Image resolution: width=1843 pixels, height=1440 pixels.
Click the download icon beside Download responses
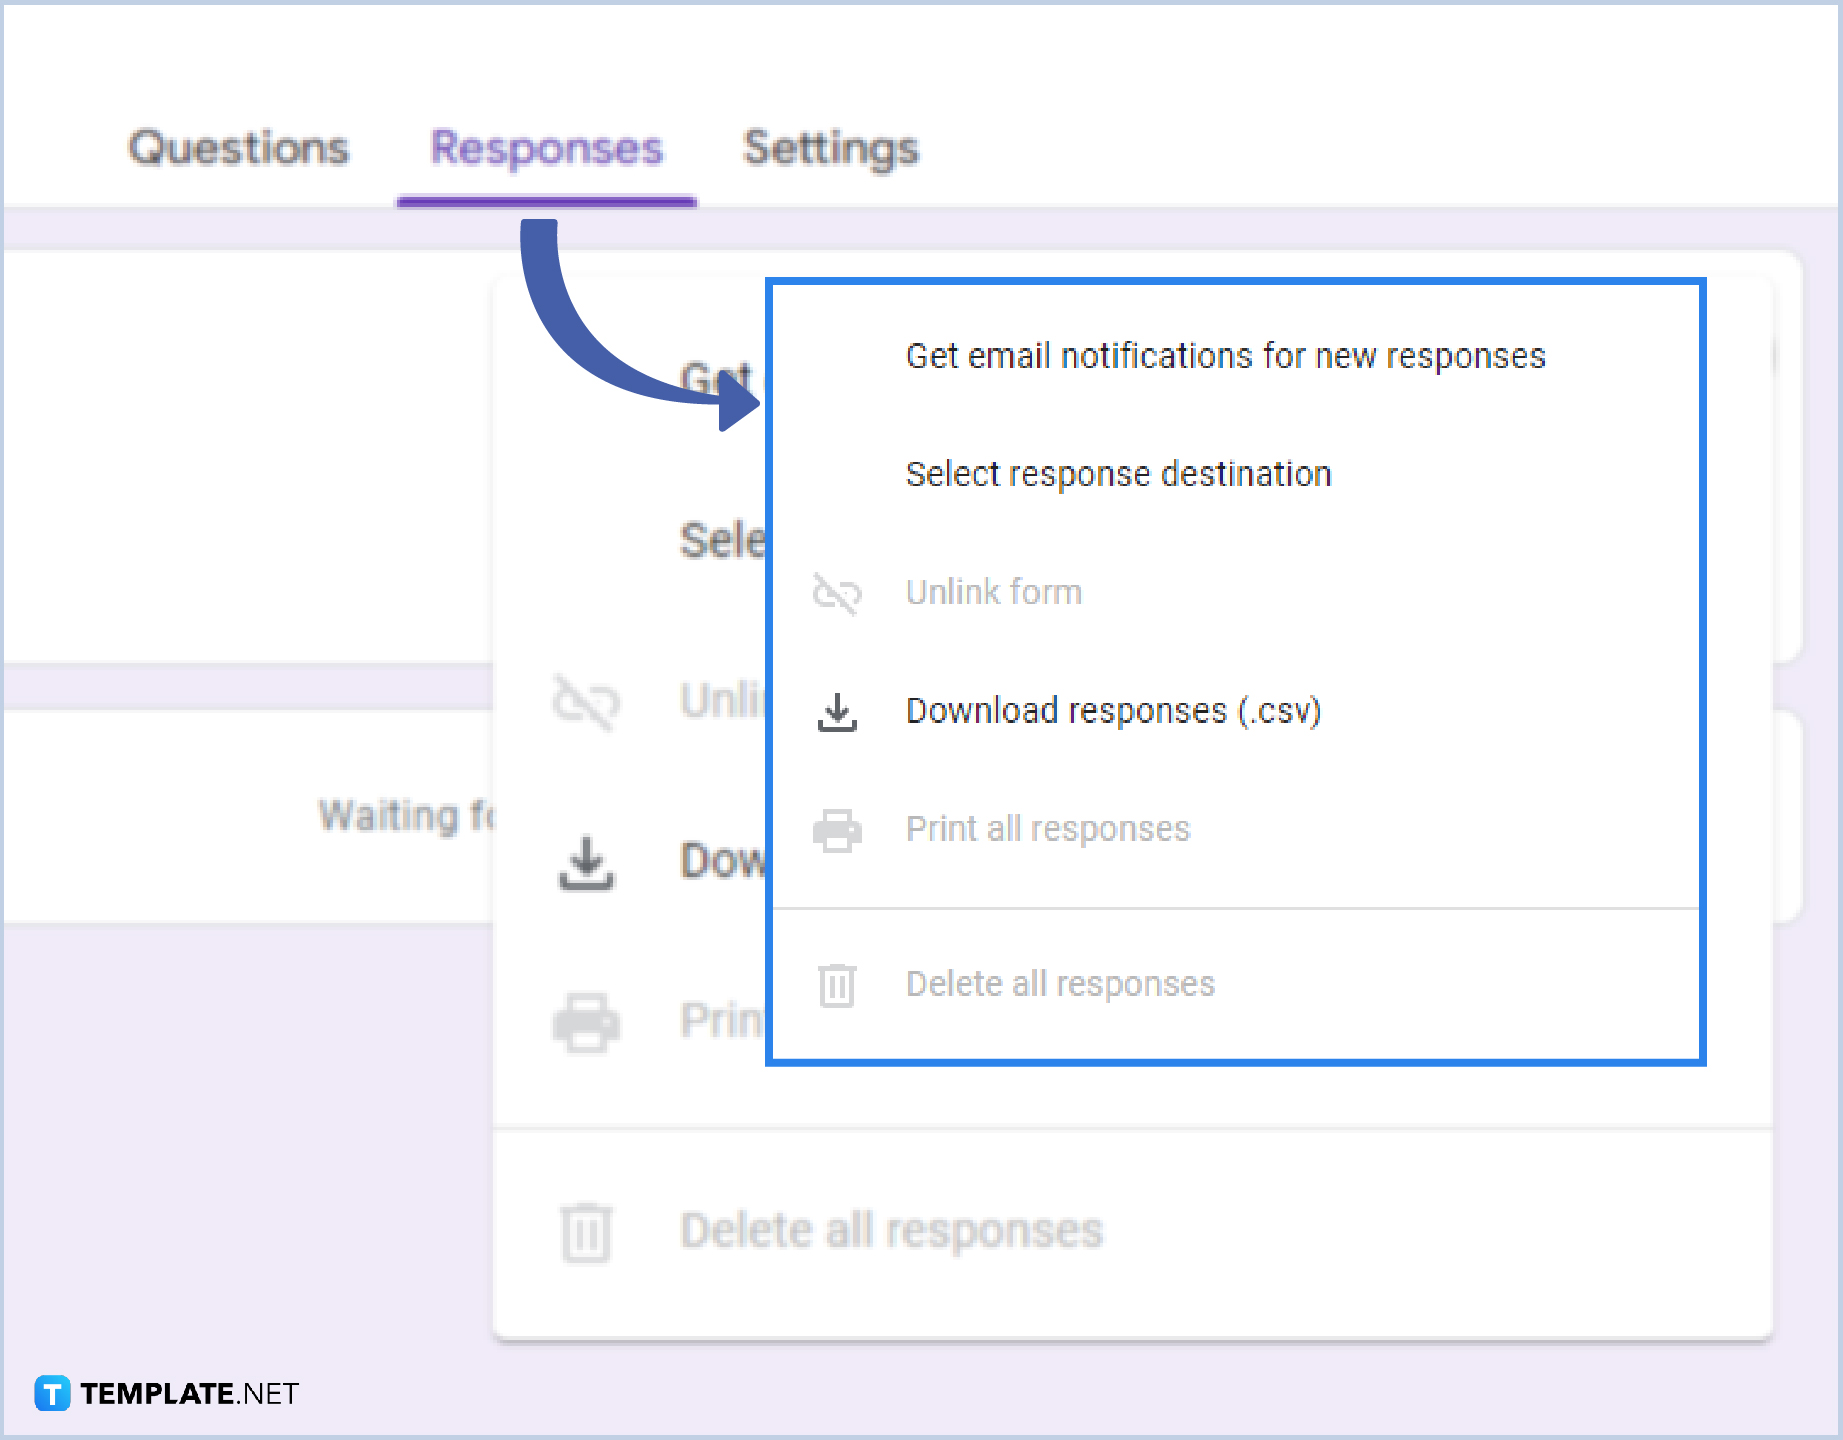[x=837, y=713]
